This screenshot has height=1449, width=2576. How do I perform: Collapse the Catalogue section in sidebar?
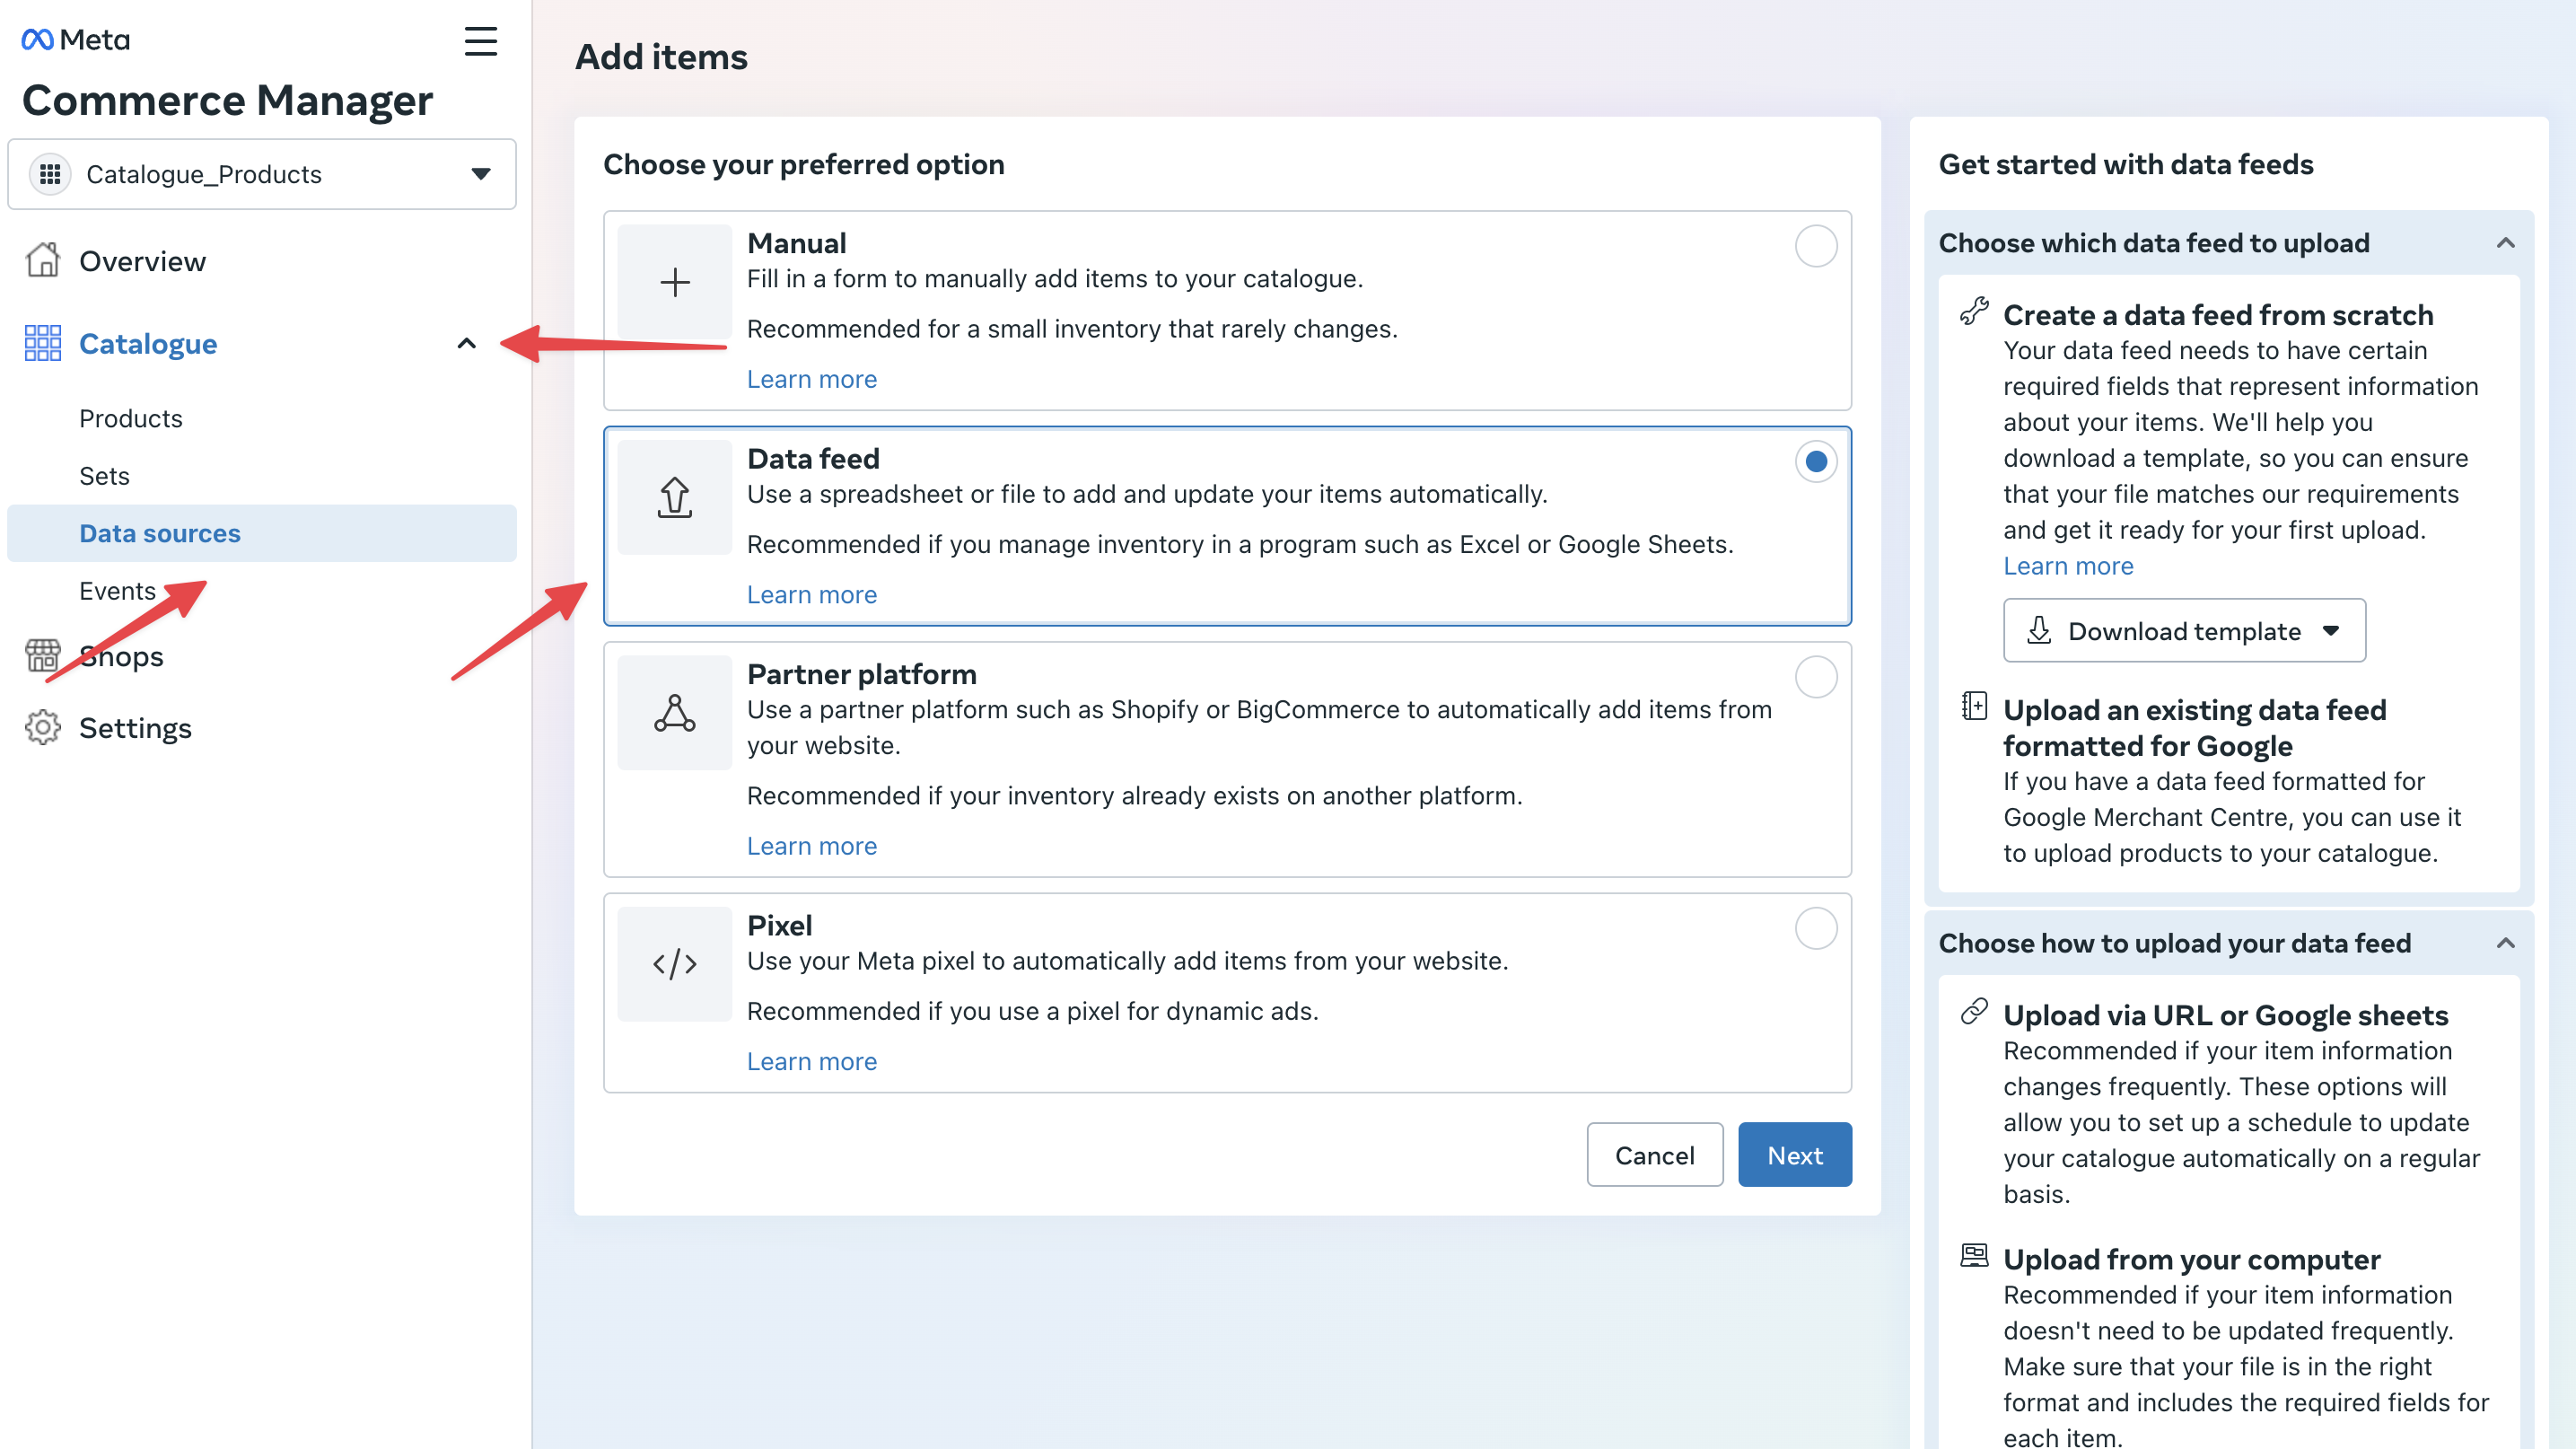(466, 343)
